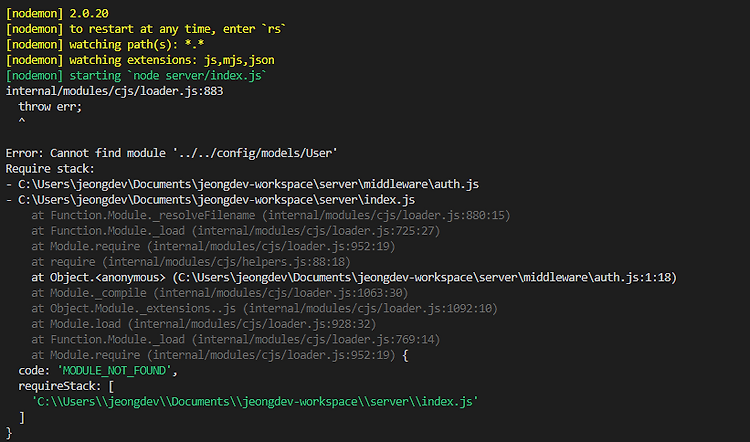
Task: Click the 'Module.load' loader.js:928:32 line
Action: coord(204,324)
